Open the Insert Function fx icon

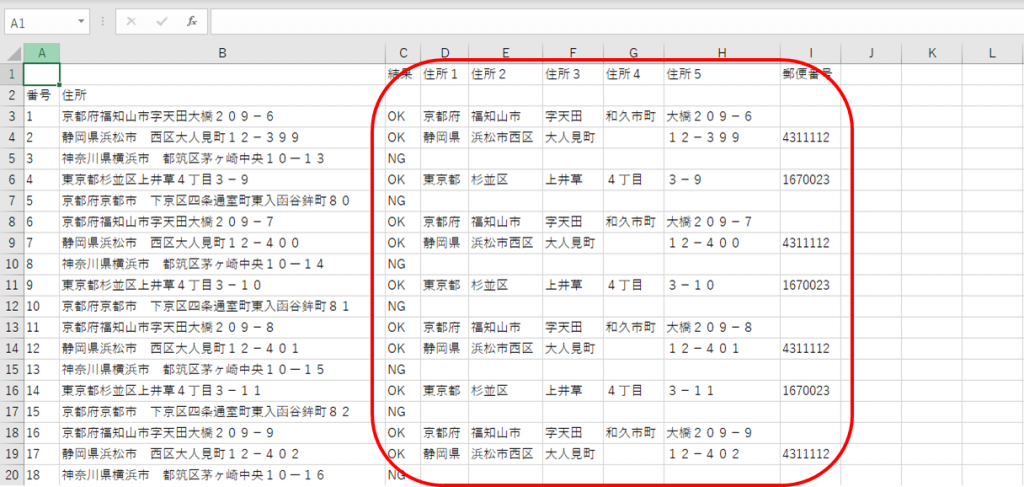[192, 22]
